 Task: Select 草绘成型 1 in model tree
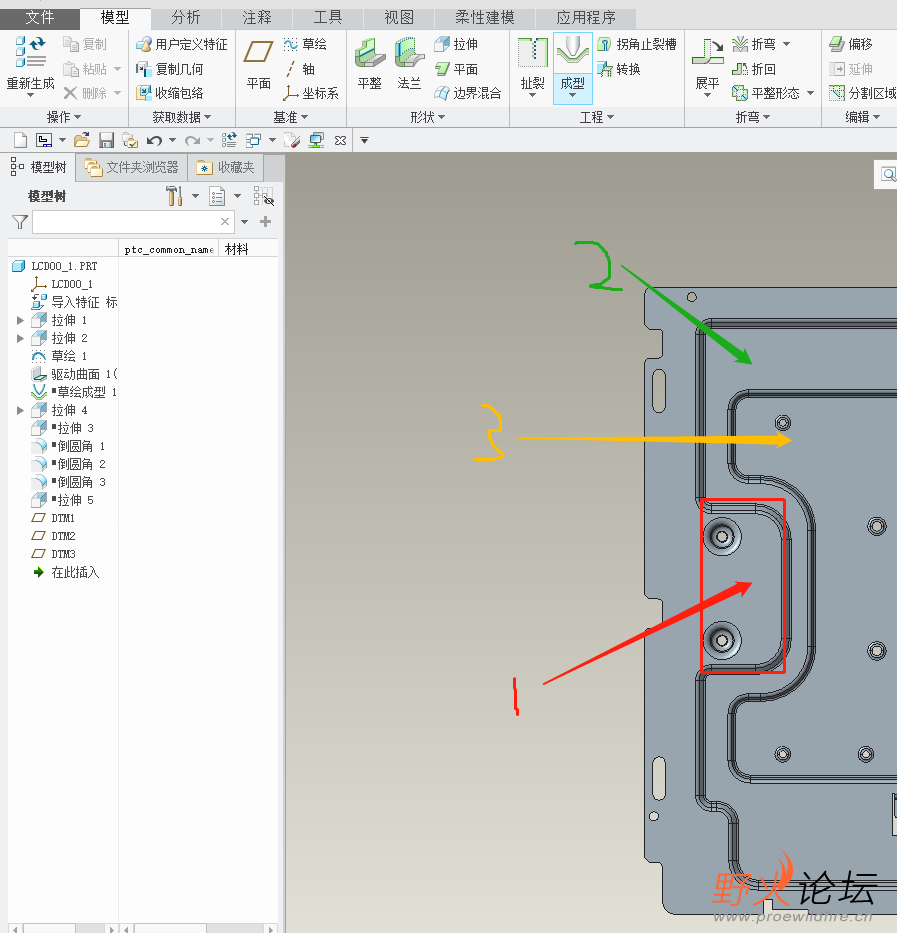click(74, 392)
